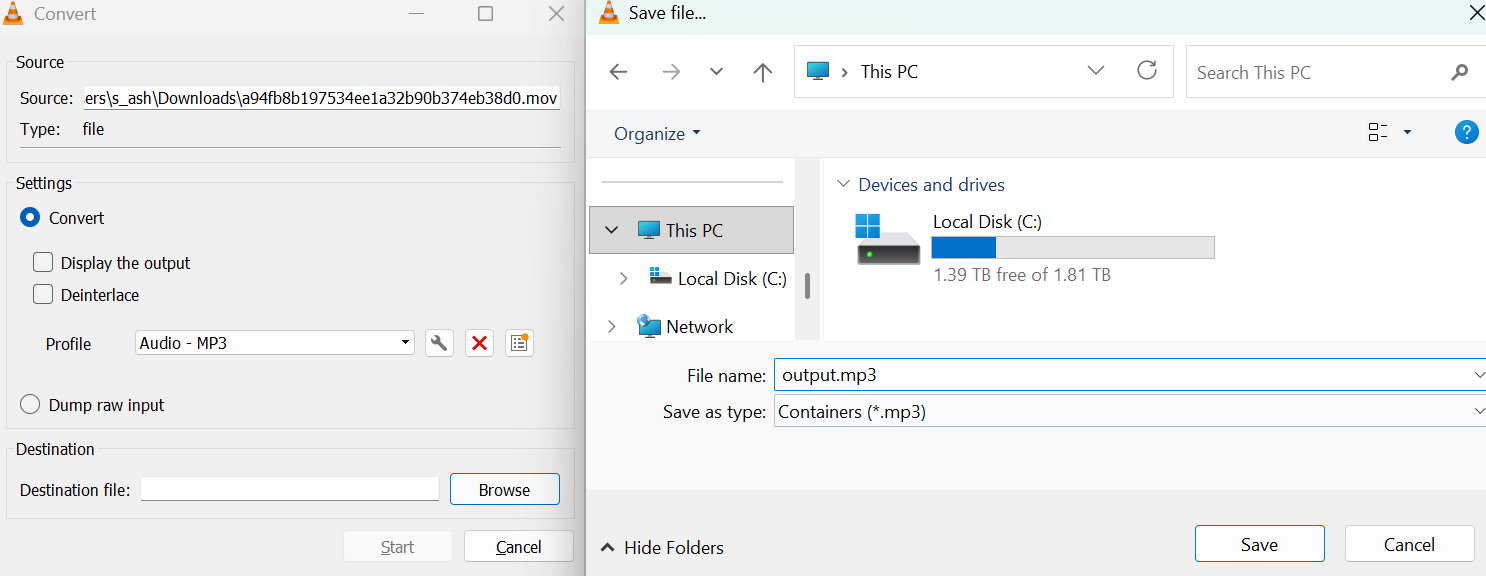Click the This PC address breadcrumb
Viewport: 1486px width, 576px height.
(889, 72)
